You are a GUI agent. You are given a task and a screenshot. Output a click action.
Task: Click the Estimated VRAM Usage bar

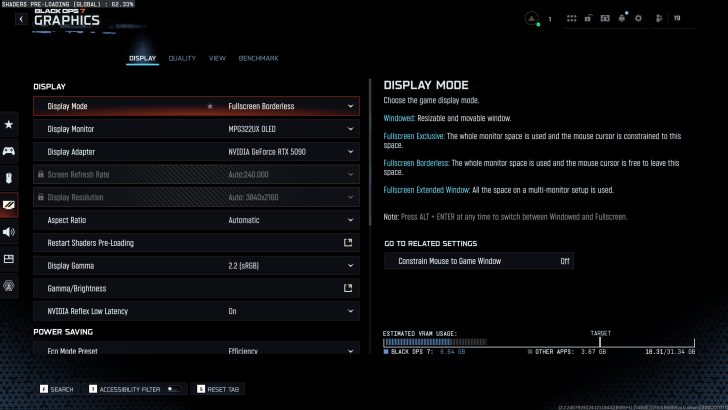(x=539, y=342)
